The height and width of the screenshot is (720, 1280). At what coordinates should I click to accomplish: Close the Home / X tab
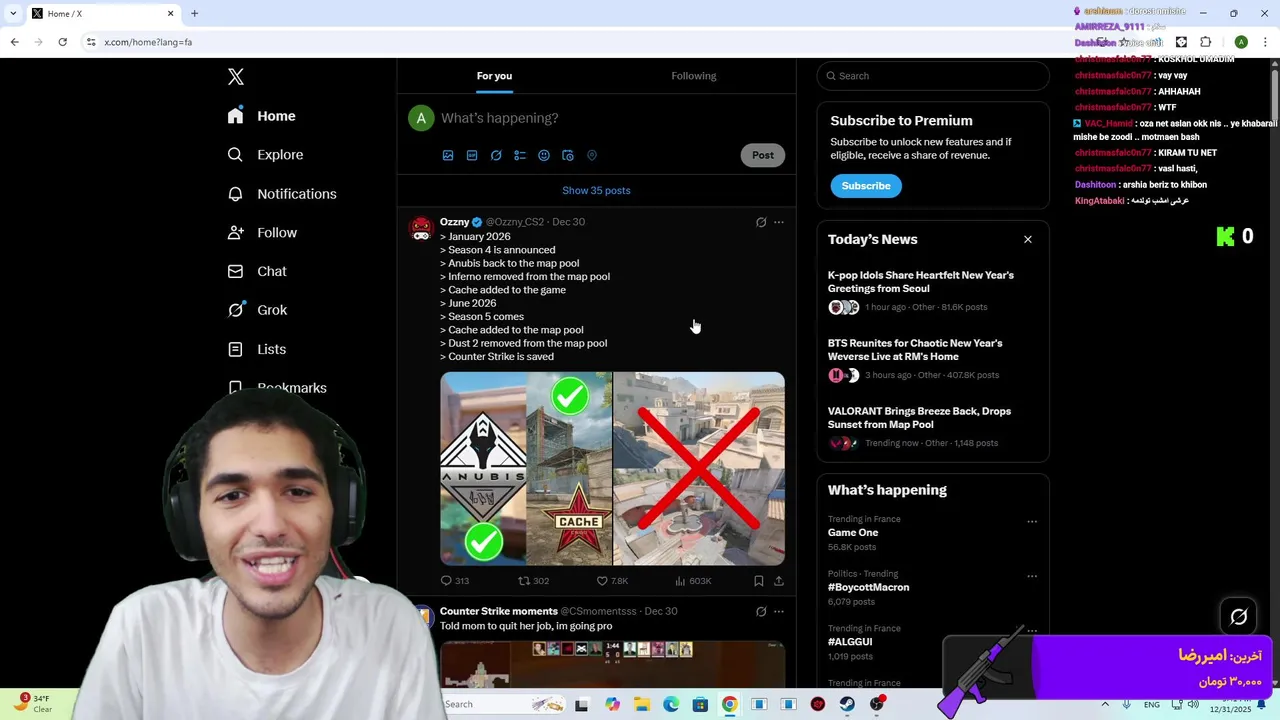170,14
